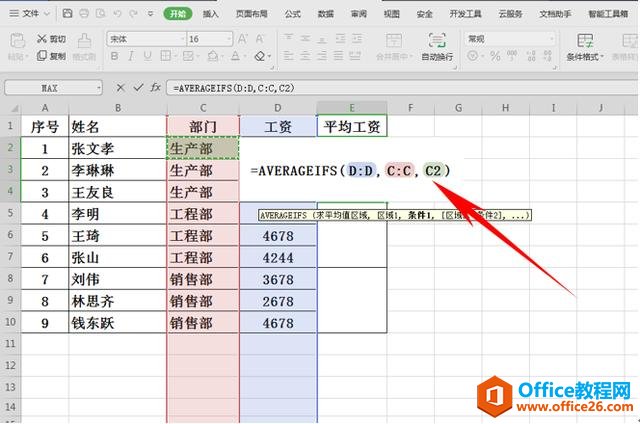
Task: Open the 条件格式 conditional formatting menu
Action: pos(585,47)
